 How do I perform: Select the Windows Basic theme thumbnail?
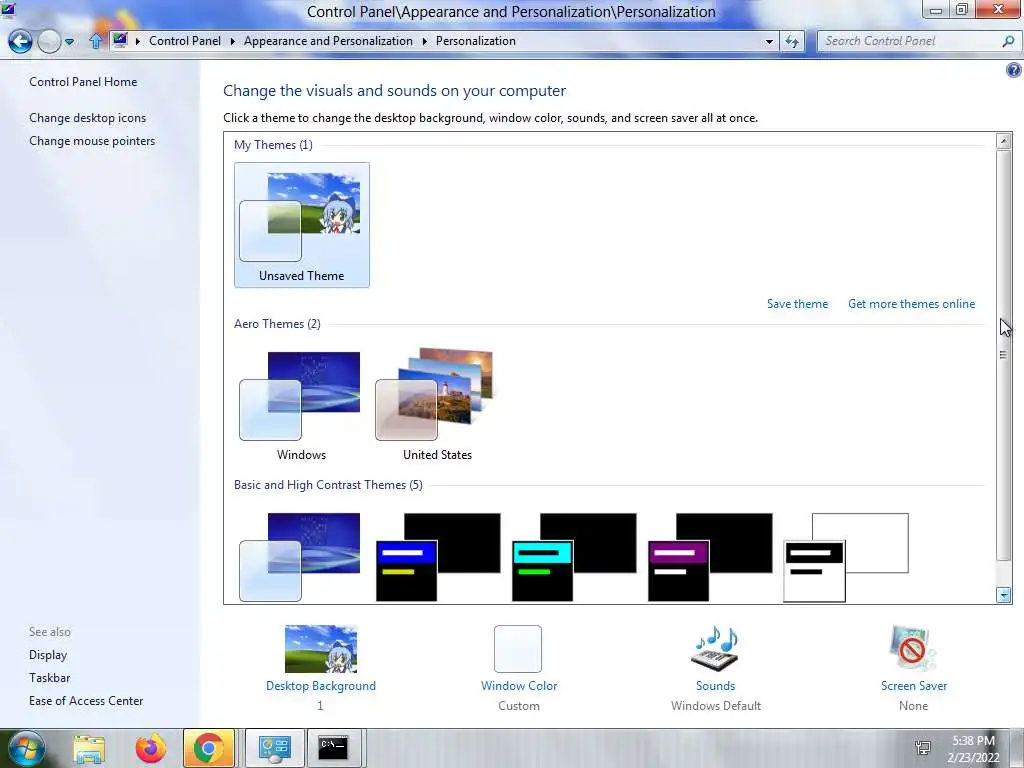[300, 556]
